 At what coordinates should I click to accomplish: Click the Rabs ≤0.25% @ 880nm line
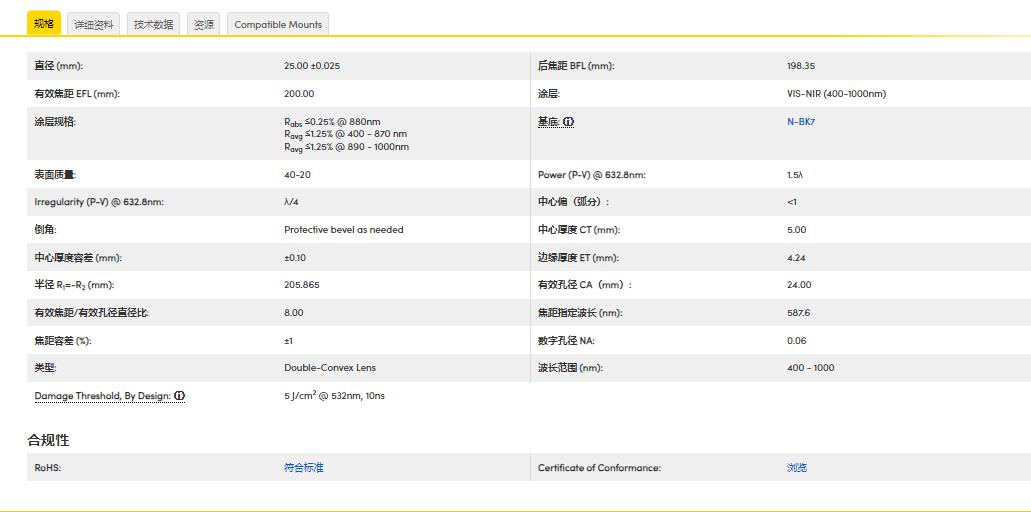tap(332, 122)
